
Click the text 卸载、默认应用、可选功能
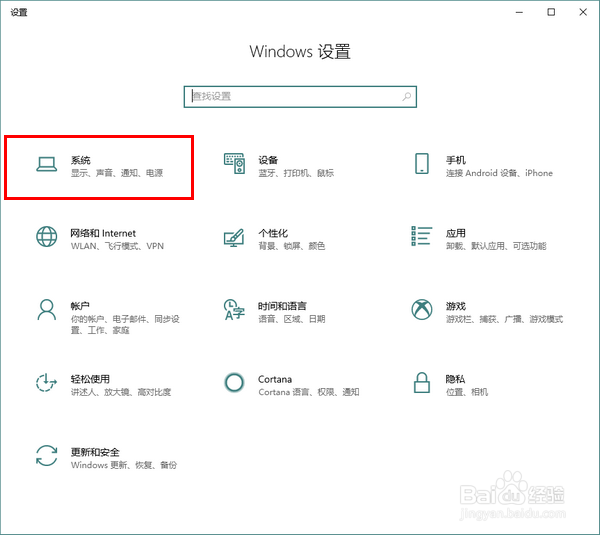pos(496,246)
